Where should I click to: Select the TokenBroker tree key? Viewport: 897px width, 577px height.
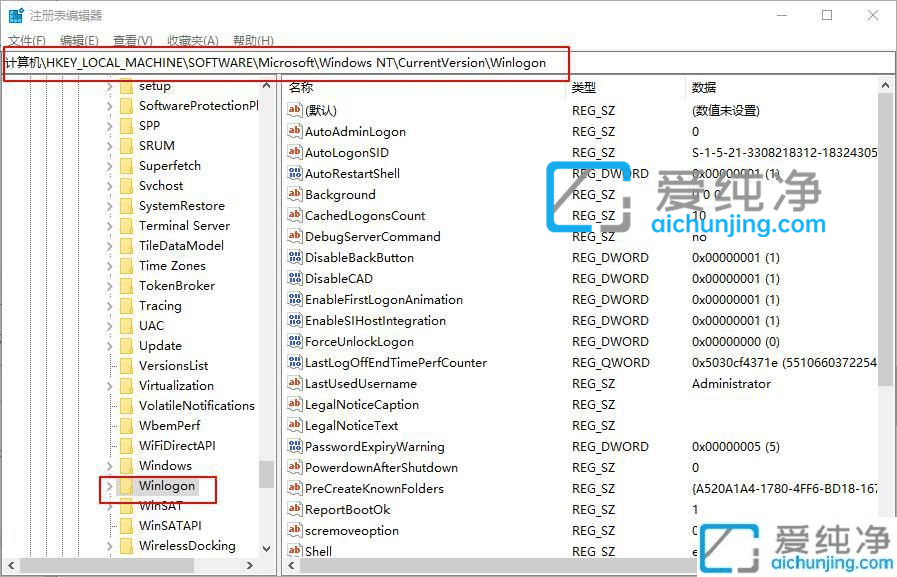click(x=177, y=285)
